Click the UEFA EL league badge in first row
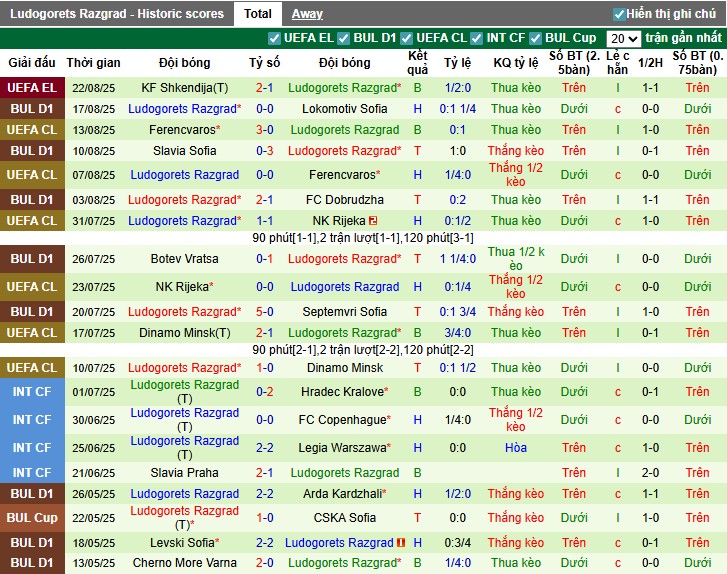727x574 pixels. (32, 88)
